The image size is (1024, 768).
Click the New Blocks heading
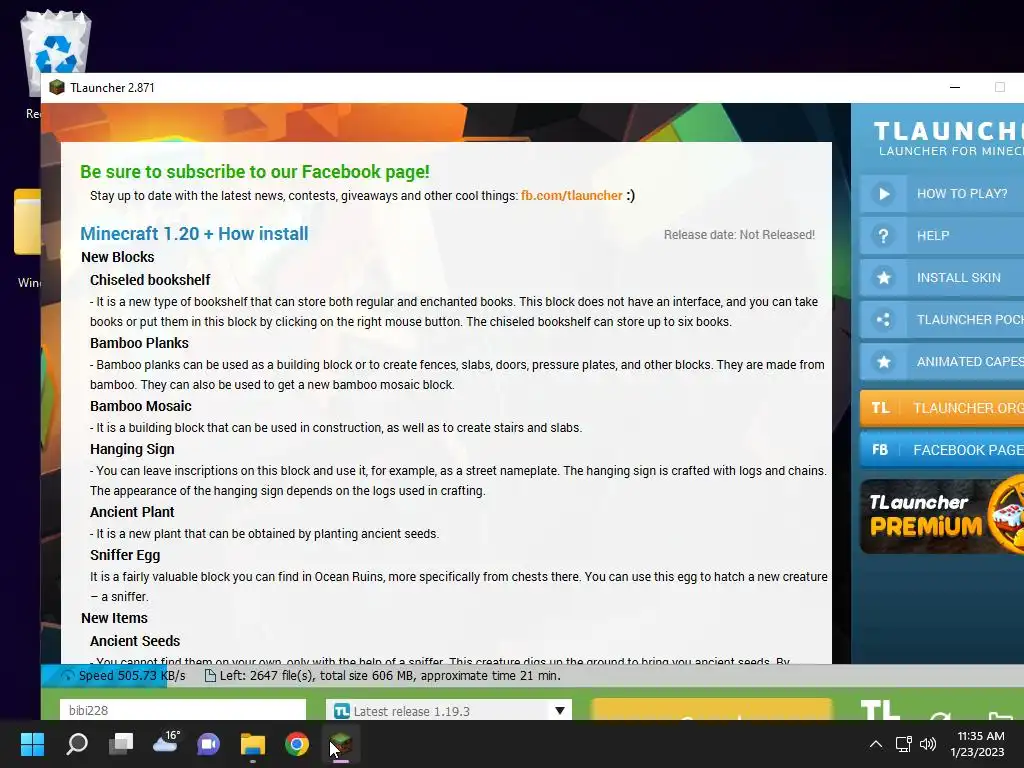click(x=118, y=257)
